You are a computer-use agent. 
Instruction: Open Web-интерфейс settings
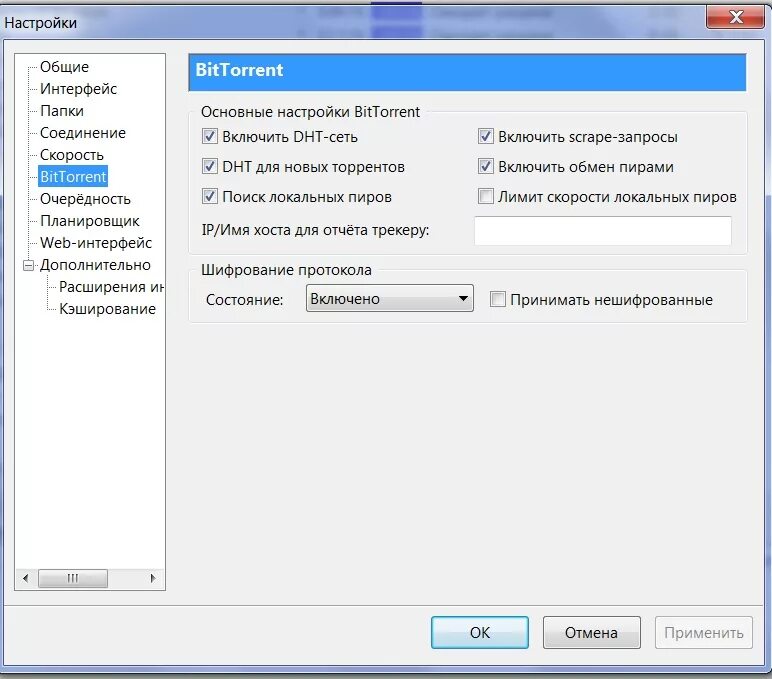coord(96,243)
